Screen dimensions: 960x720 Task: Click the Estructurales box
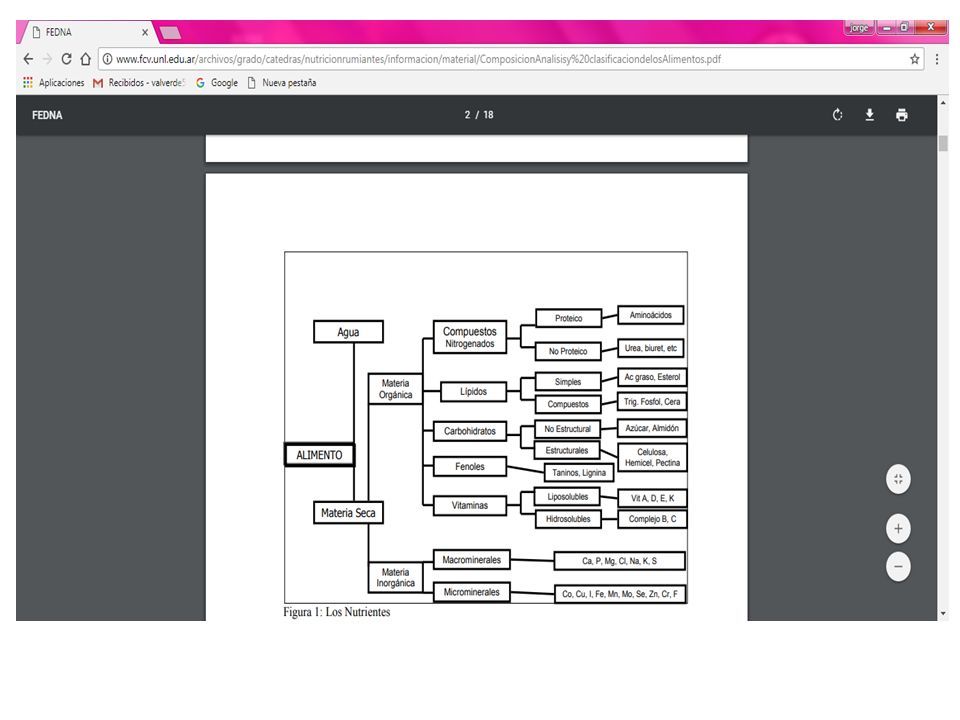tap(567, 450)
